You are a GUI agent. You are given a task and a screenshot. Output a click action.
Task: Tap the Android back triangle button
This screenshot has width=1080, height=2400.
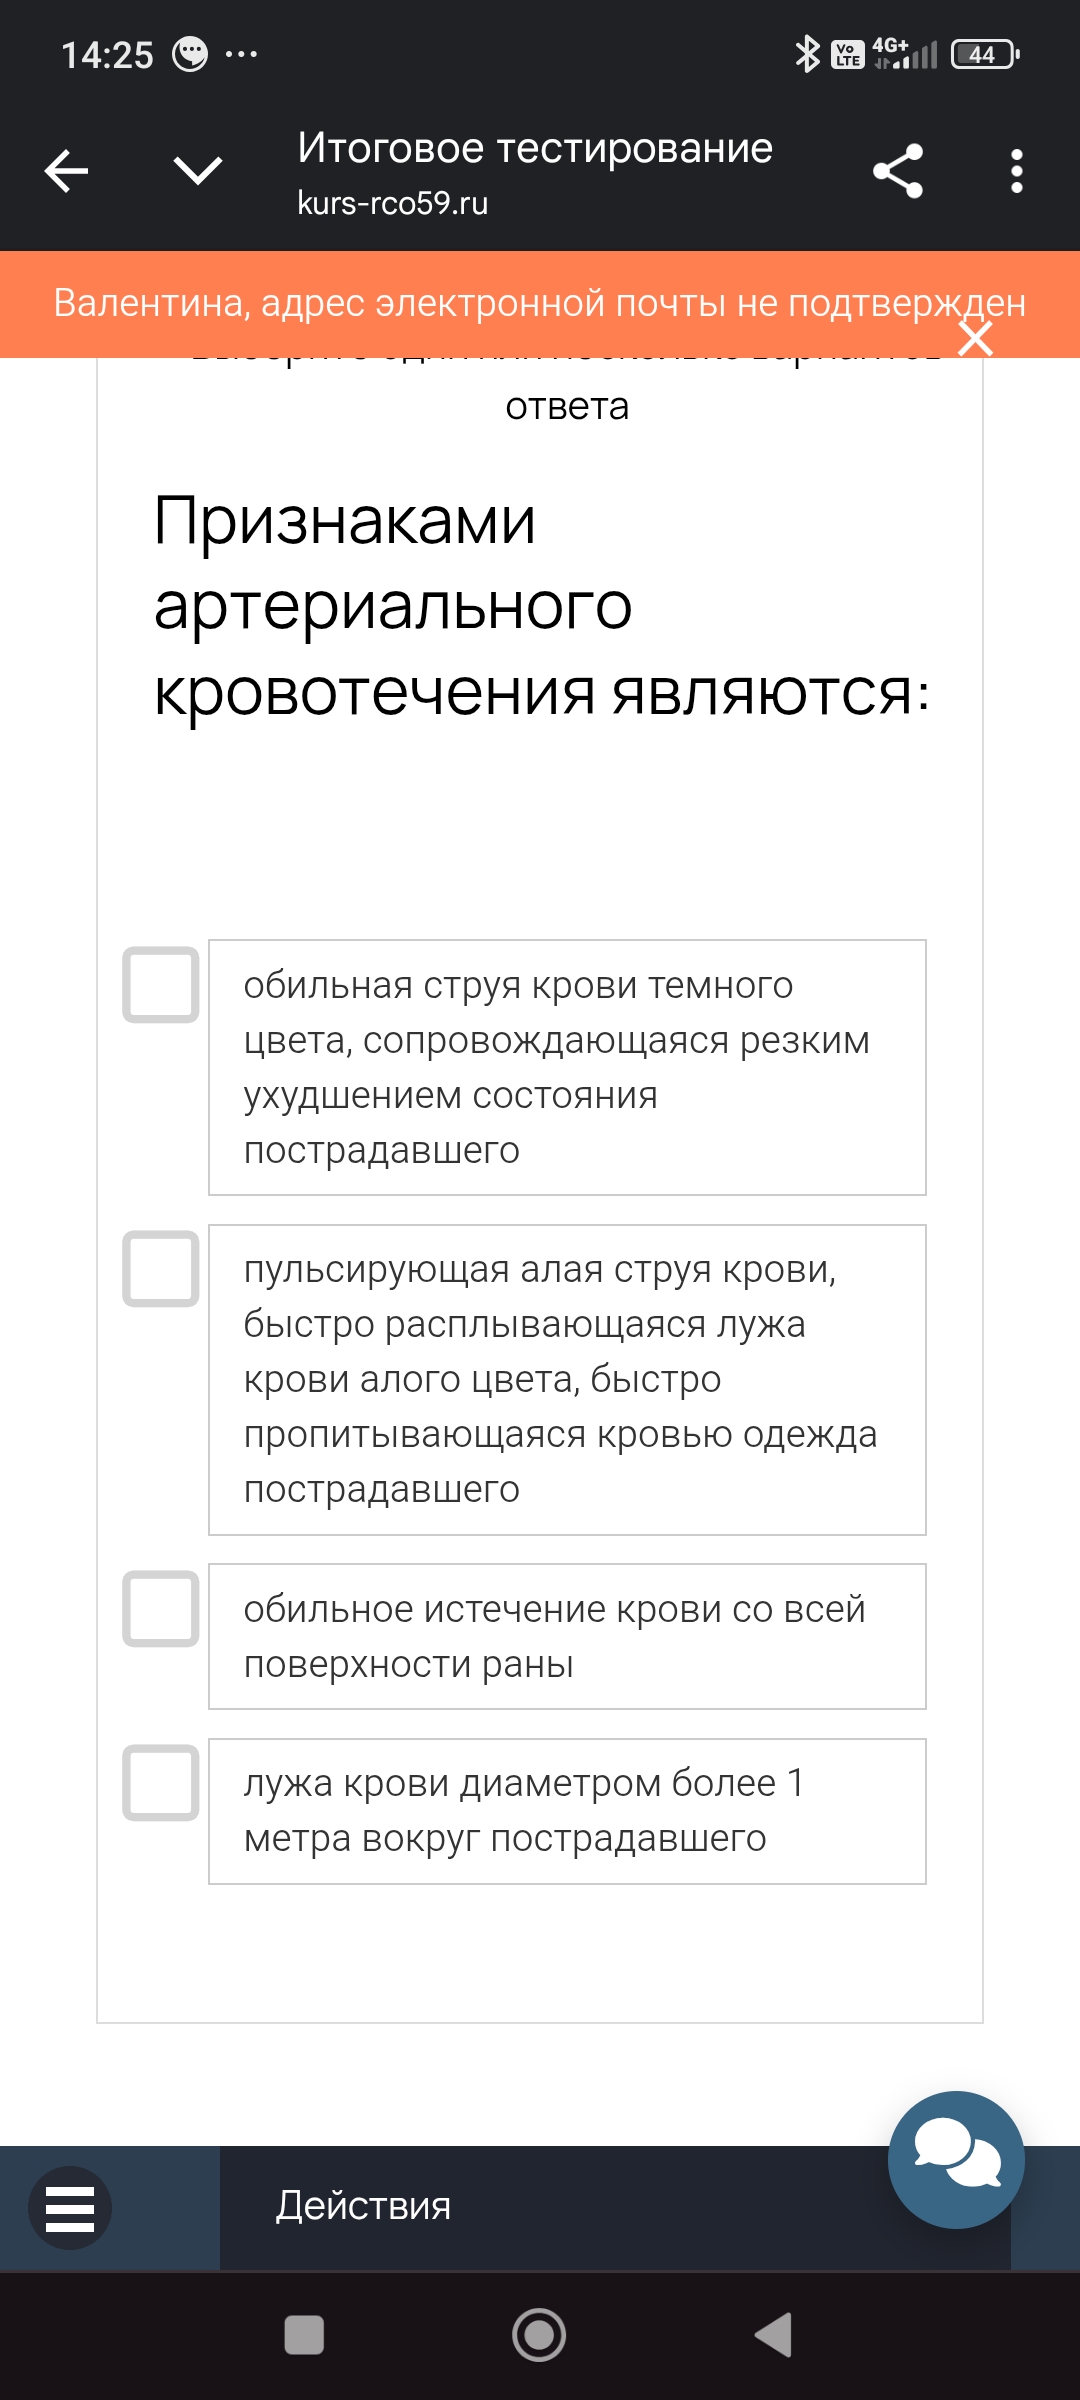(x=774, y=2335)
